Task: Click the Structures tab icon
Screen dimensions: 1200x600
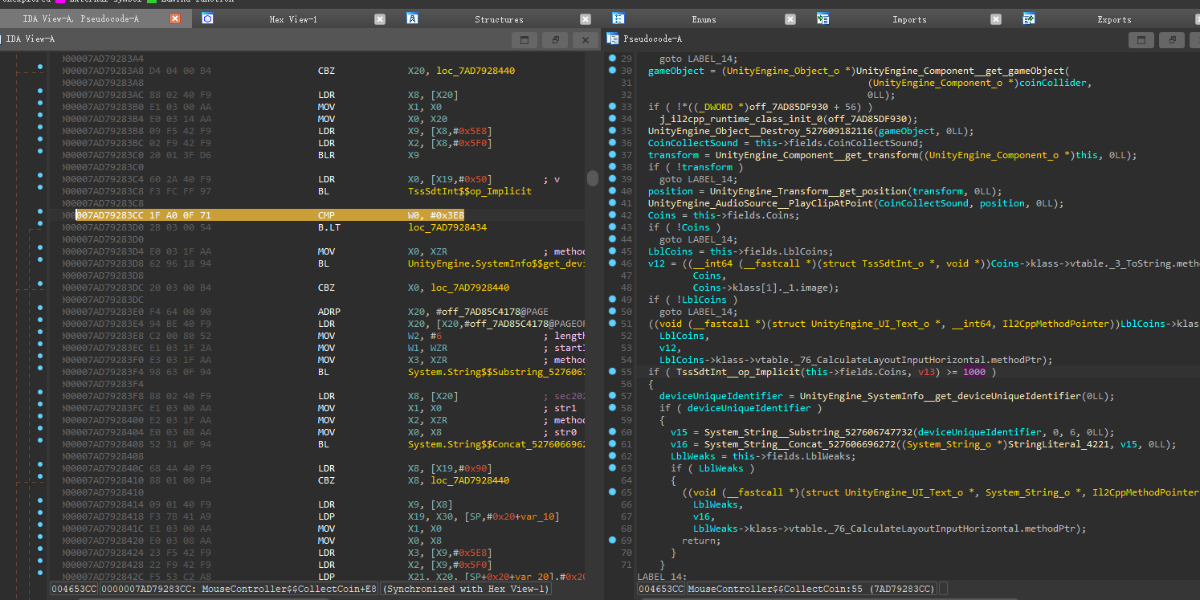Action: pos(412,19)
